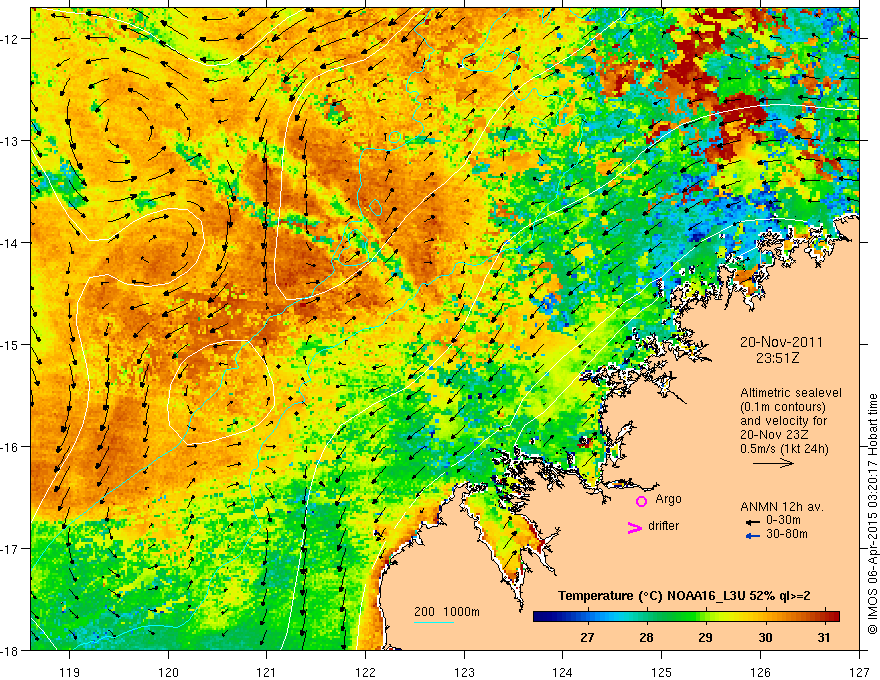This screenshot has width=880, height=680.
Task: Click the '200 1000m' isobath label
Action: pyautogui.click(x=447, y=612)
